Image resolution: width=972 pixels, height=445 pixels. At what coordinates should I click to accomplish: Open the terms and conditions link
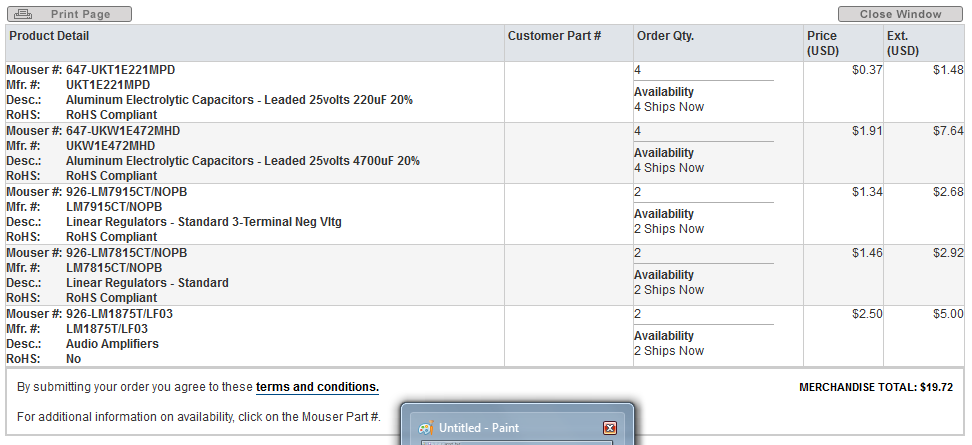[x=317, y=387]
